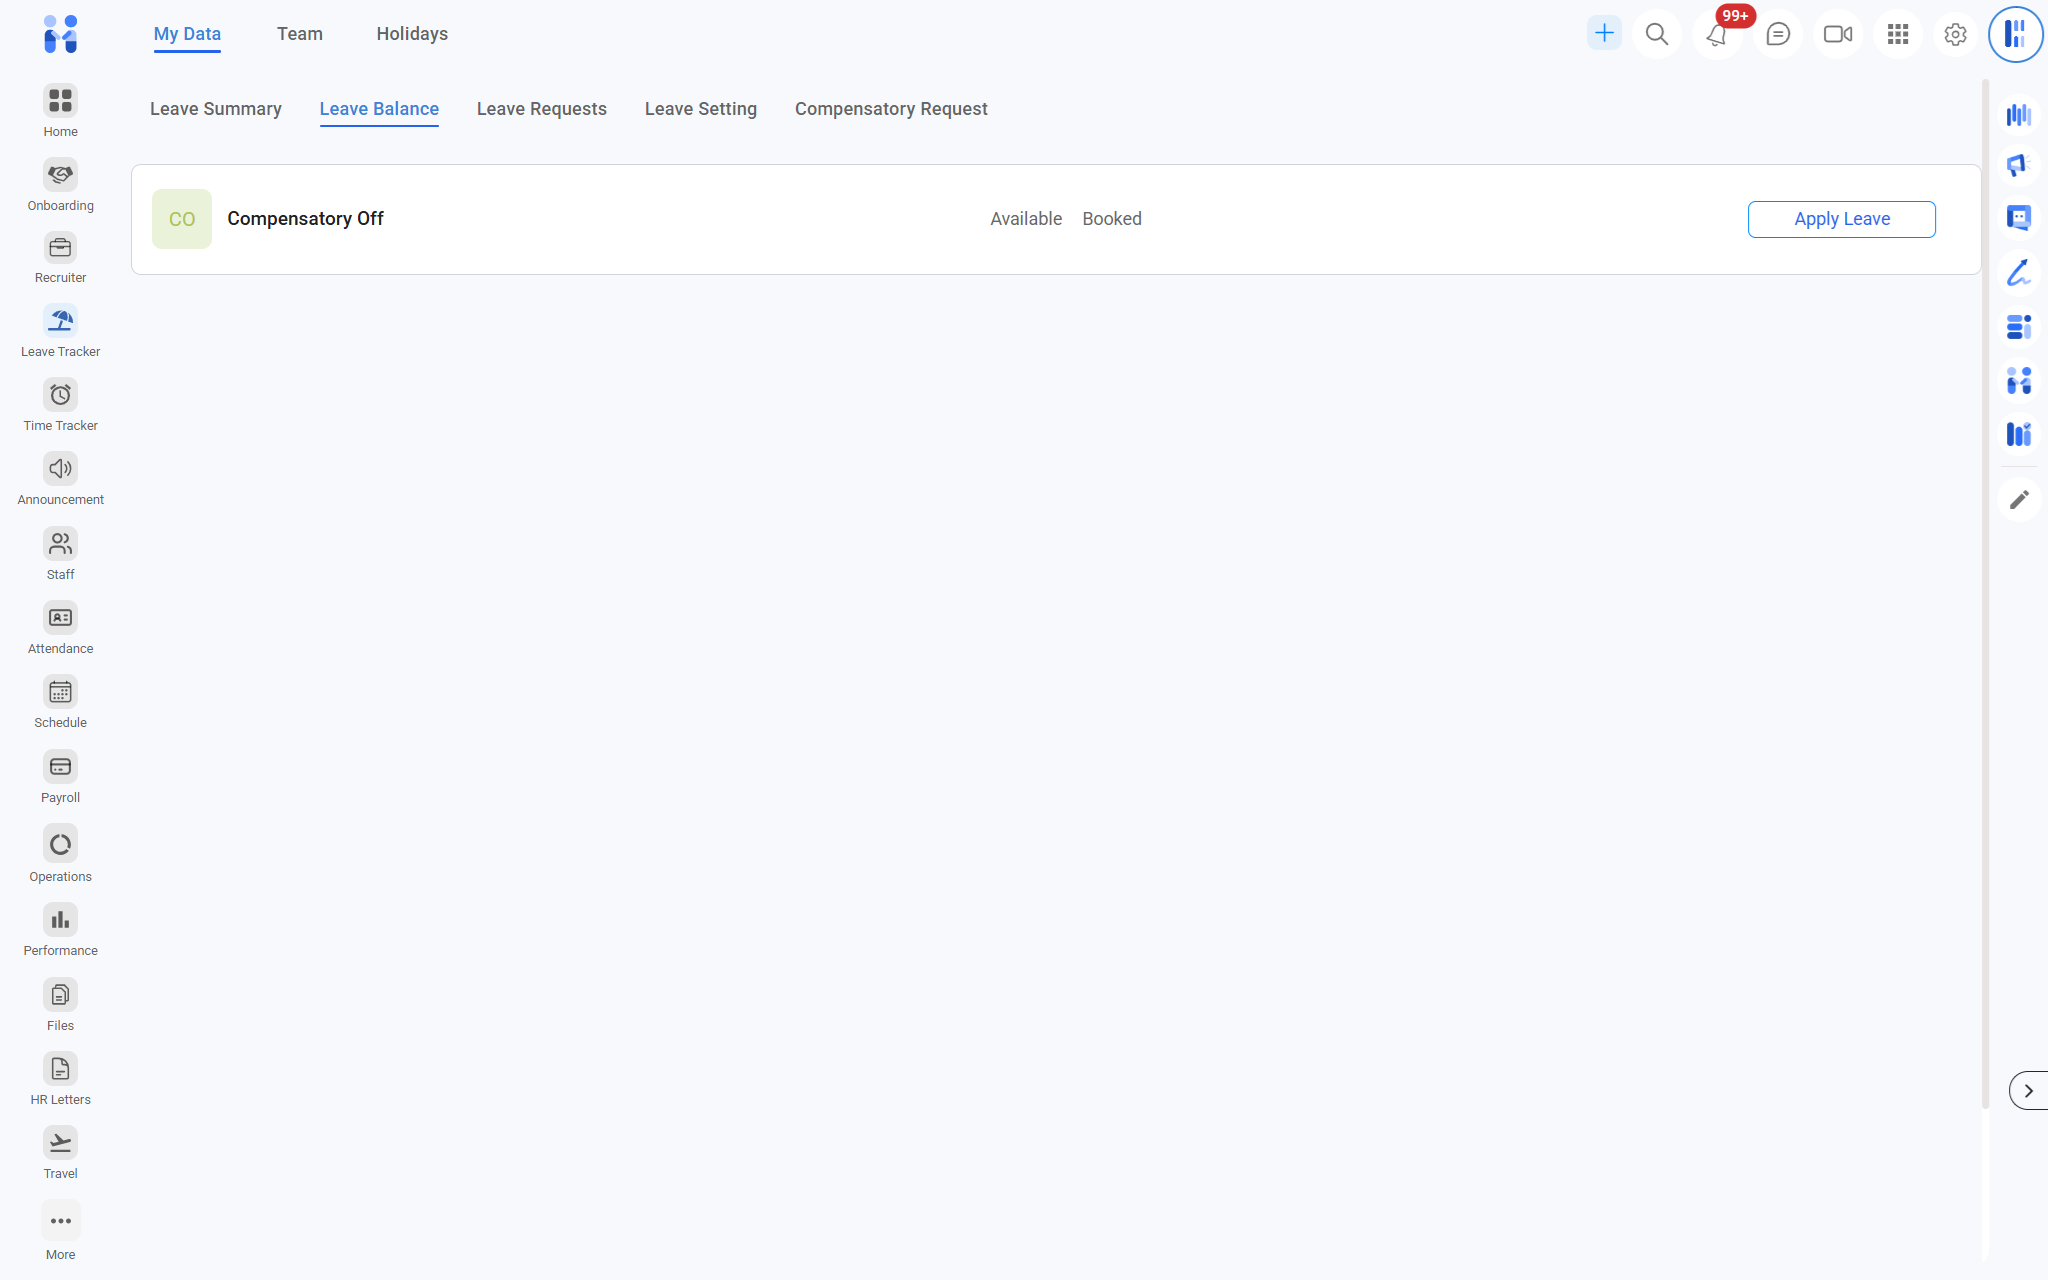Click the search magnifier icon
Viewport: 2048px width, 1280px height.
[x=1657, y=35]
